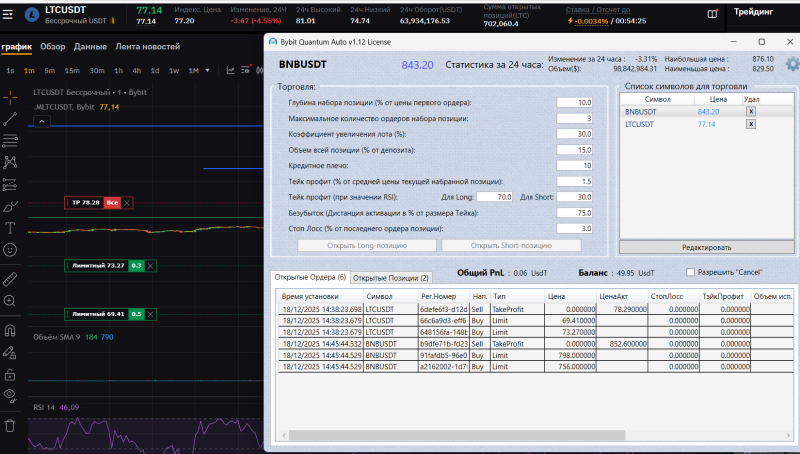Cancel the TP 78.28 order on chart
Screen dimensions: 800x454
pos(127,203)
